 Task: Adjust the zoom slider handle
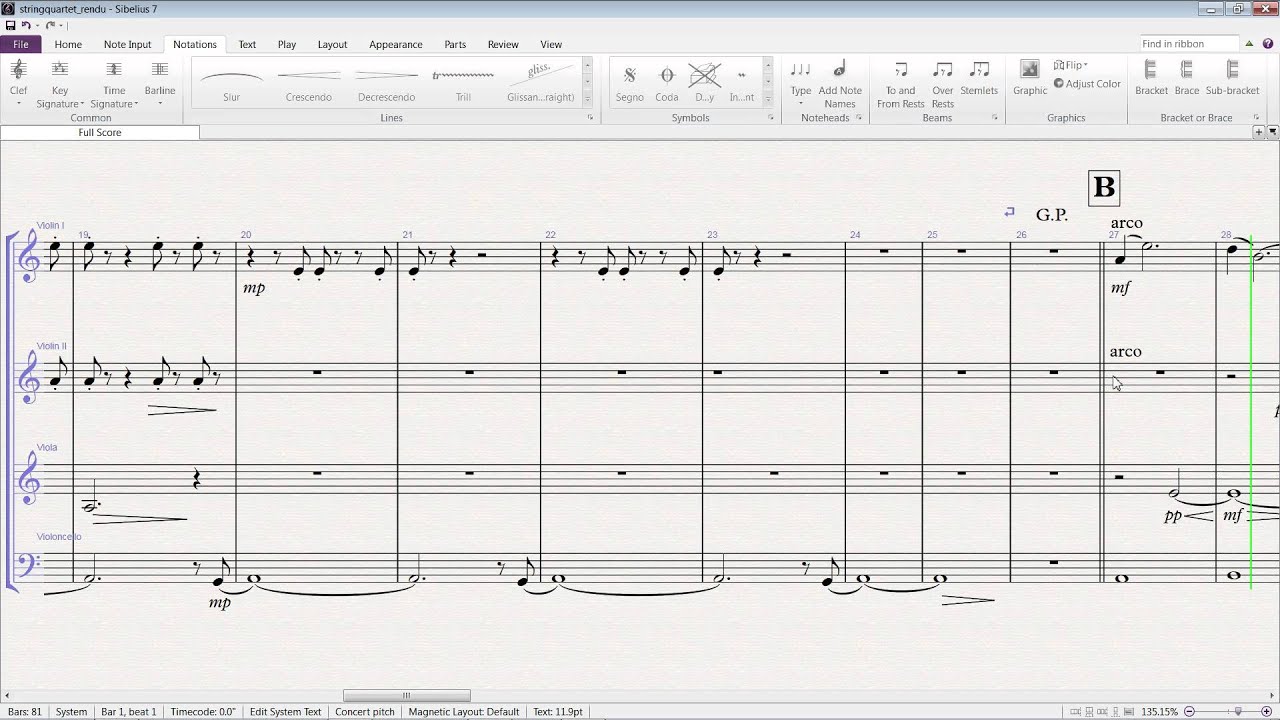click(x=1238, y=712)
